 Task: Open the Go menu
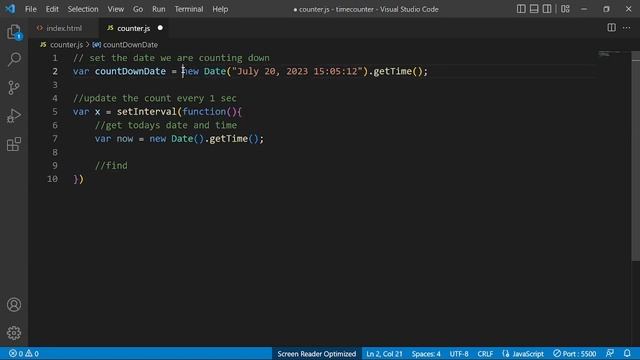click(x=138, y=9)
